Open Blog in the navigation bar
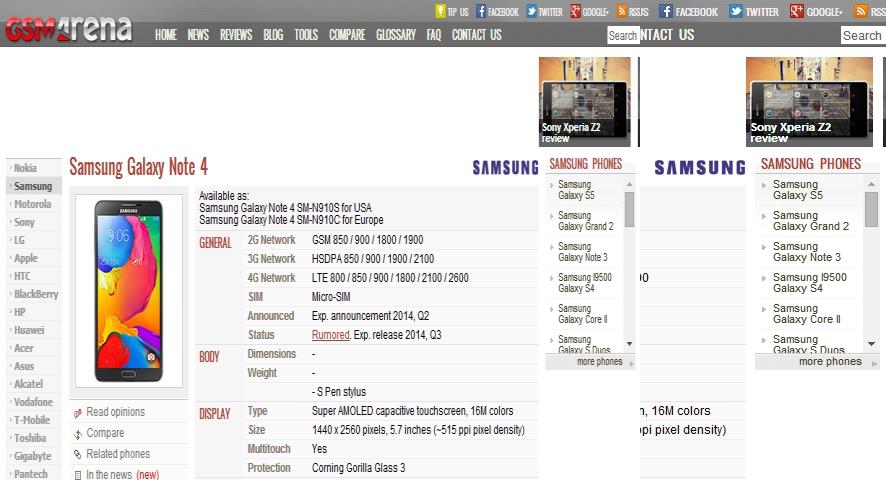Screen dimensions: 886x480 (273, 35)
